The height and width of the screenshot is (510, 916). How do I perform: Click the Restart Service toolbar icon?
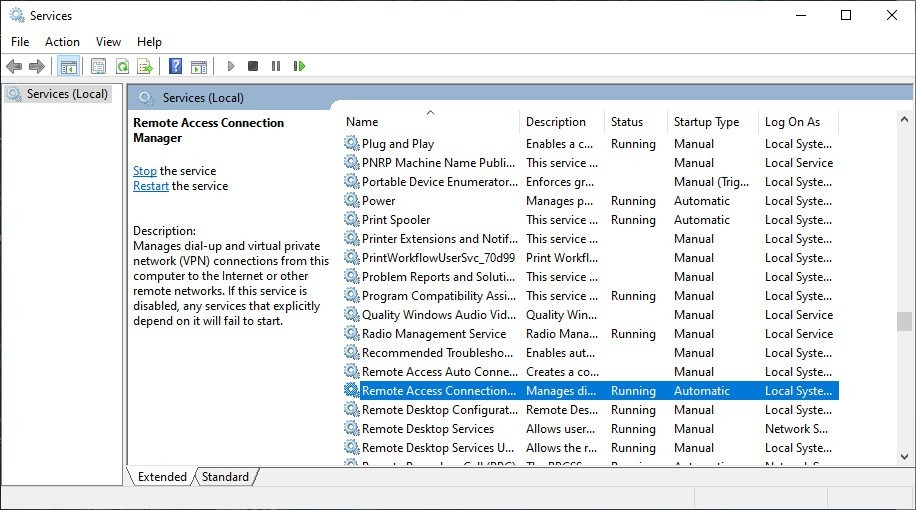[x=299, y=66]
